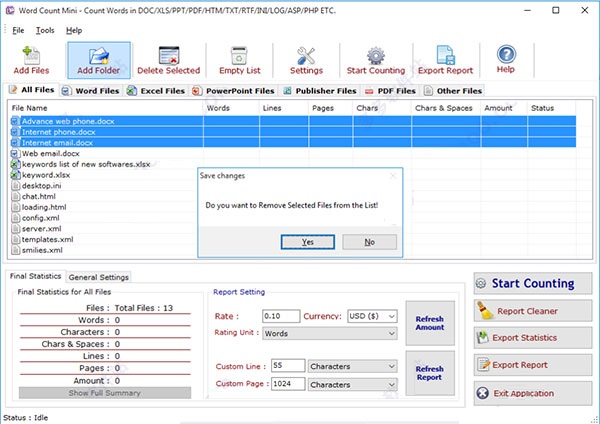Click No in the Save changes dialog
Viewport: 600px width, 424px height.
coord(369,242)
